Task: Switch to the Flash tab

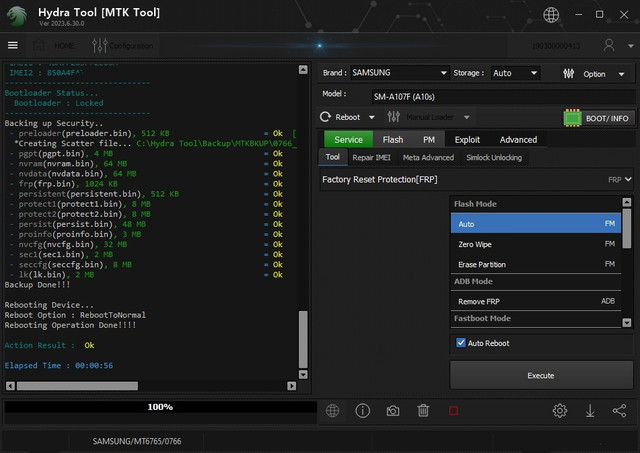Action: (x=393, y=140)
